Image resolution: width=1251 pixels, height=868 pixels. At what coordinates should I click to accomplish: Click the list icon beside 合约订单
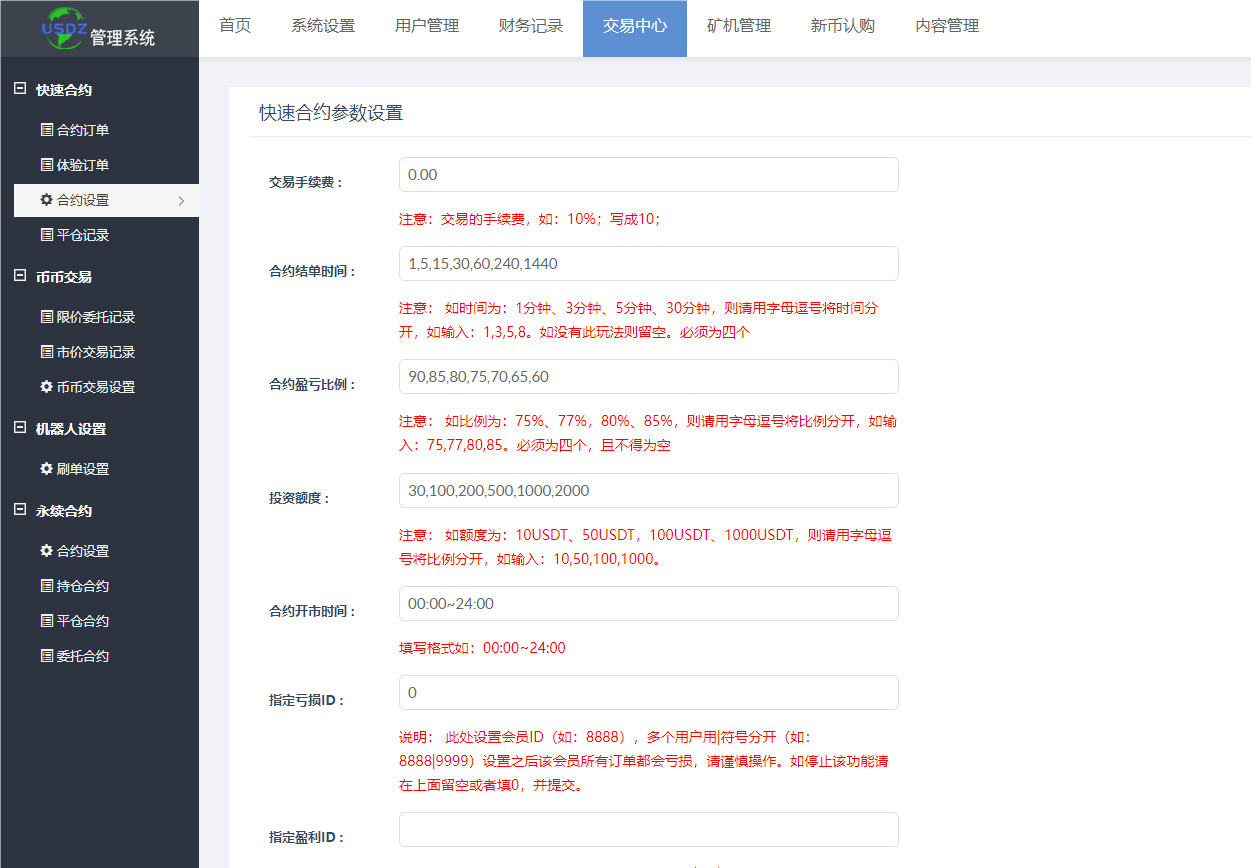pos(46,130)
